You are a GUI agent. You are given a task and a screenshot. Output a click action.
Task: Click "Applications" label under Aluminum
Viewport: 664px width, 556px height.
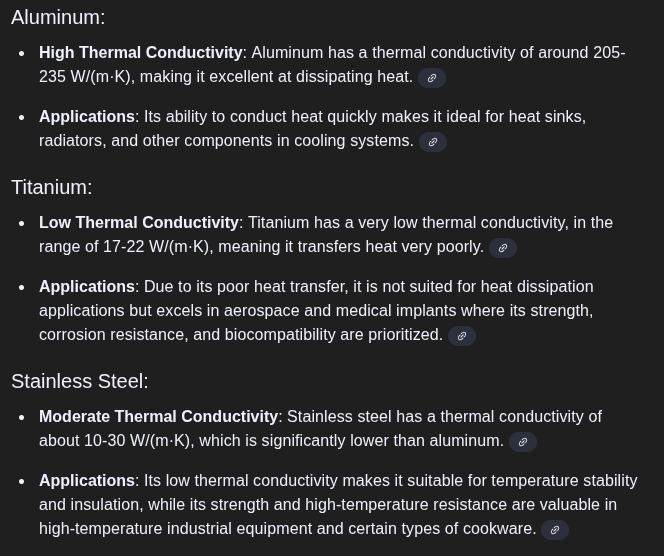[x=87, y=116]
